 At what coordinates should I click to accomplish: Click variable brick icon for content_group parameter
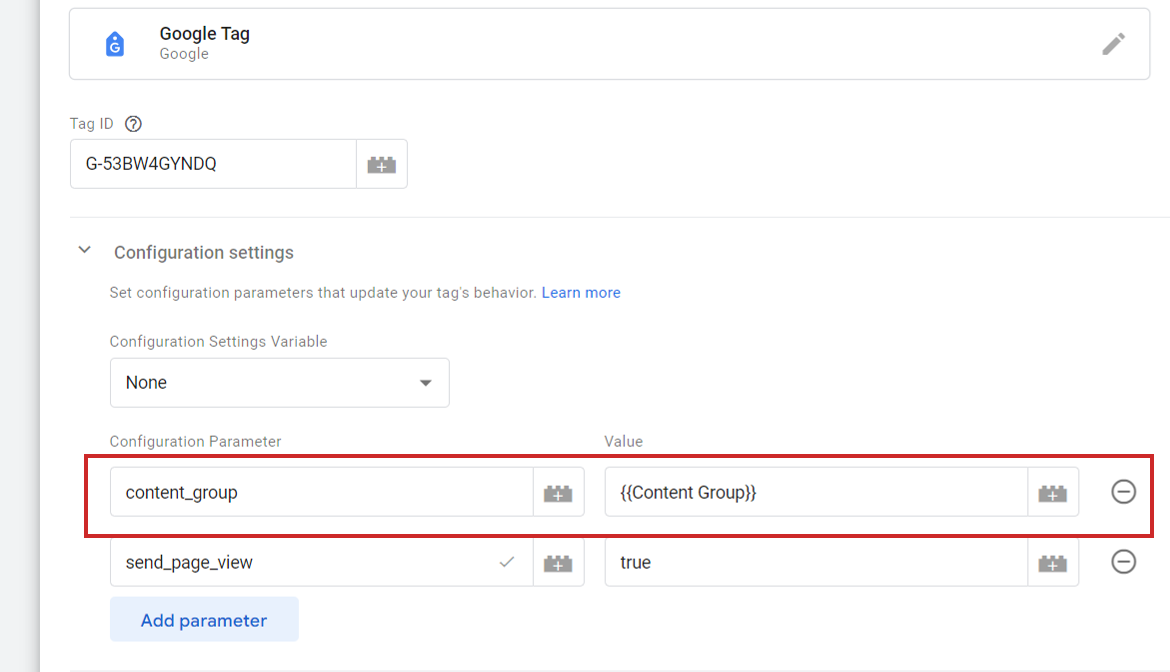tap(558, 491)
